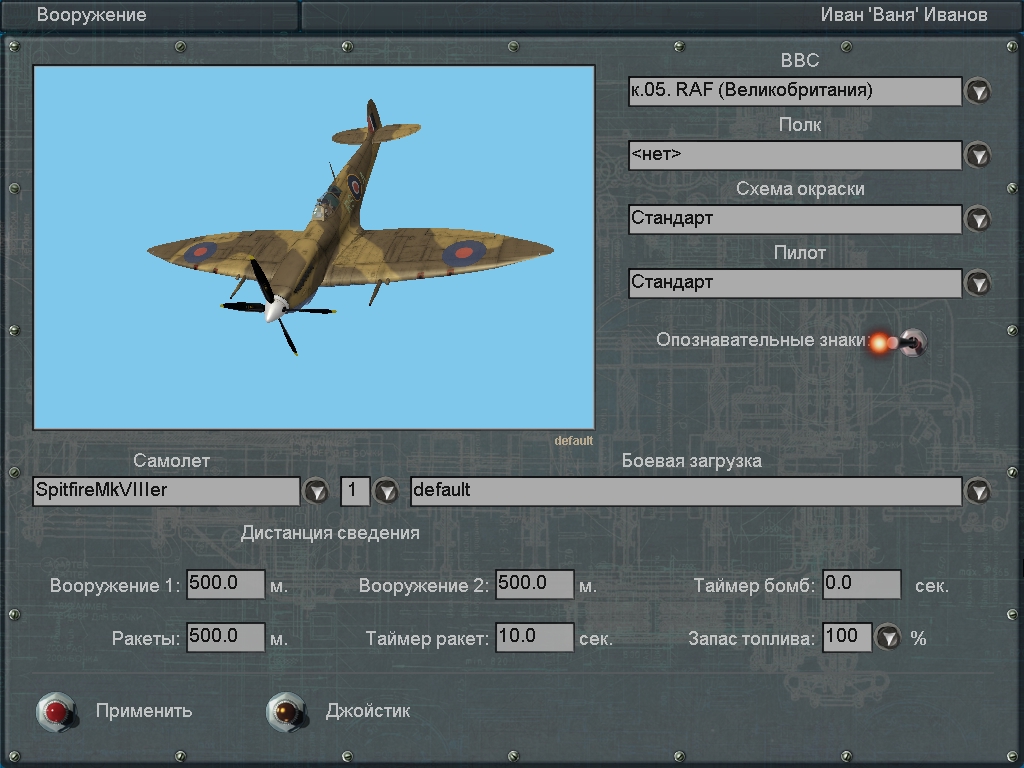This screenshot has width=1024, height=768.
Task: Select the Ракеты distance input field
Action: 225,637
